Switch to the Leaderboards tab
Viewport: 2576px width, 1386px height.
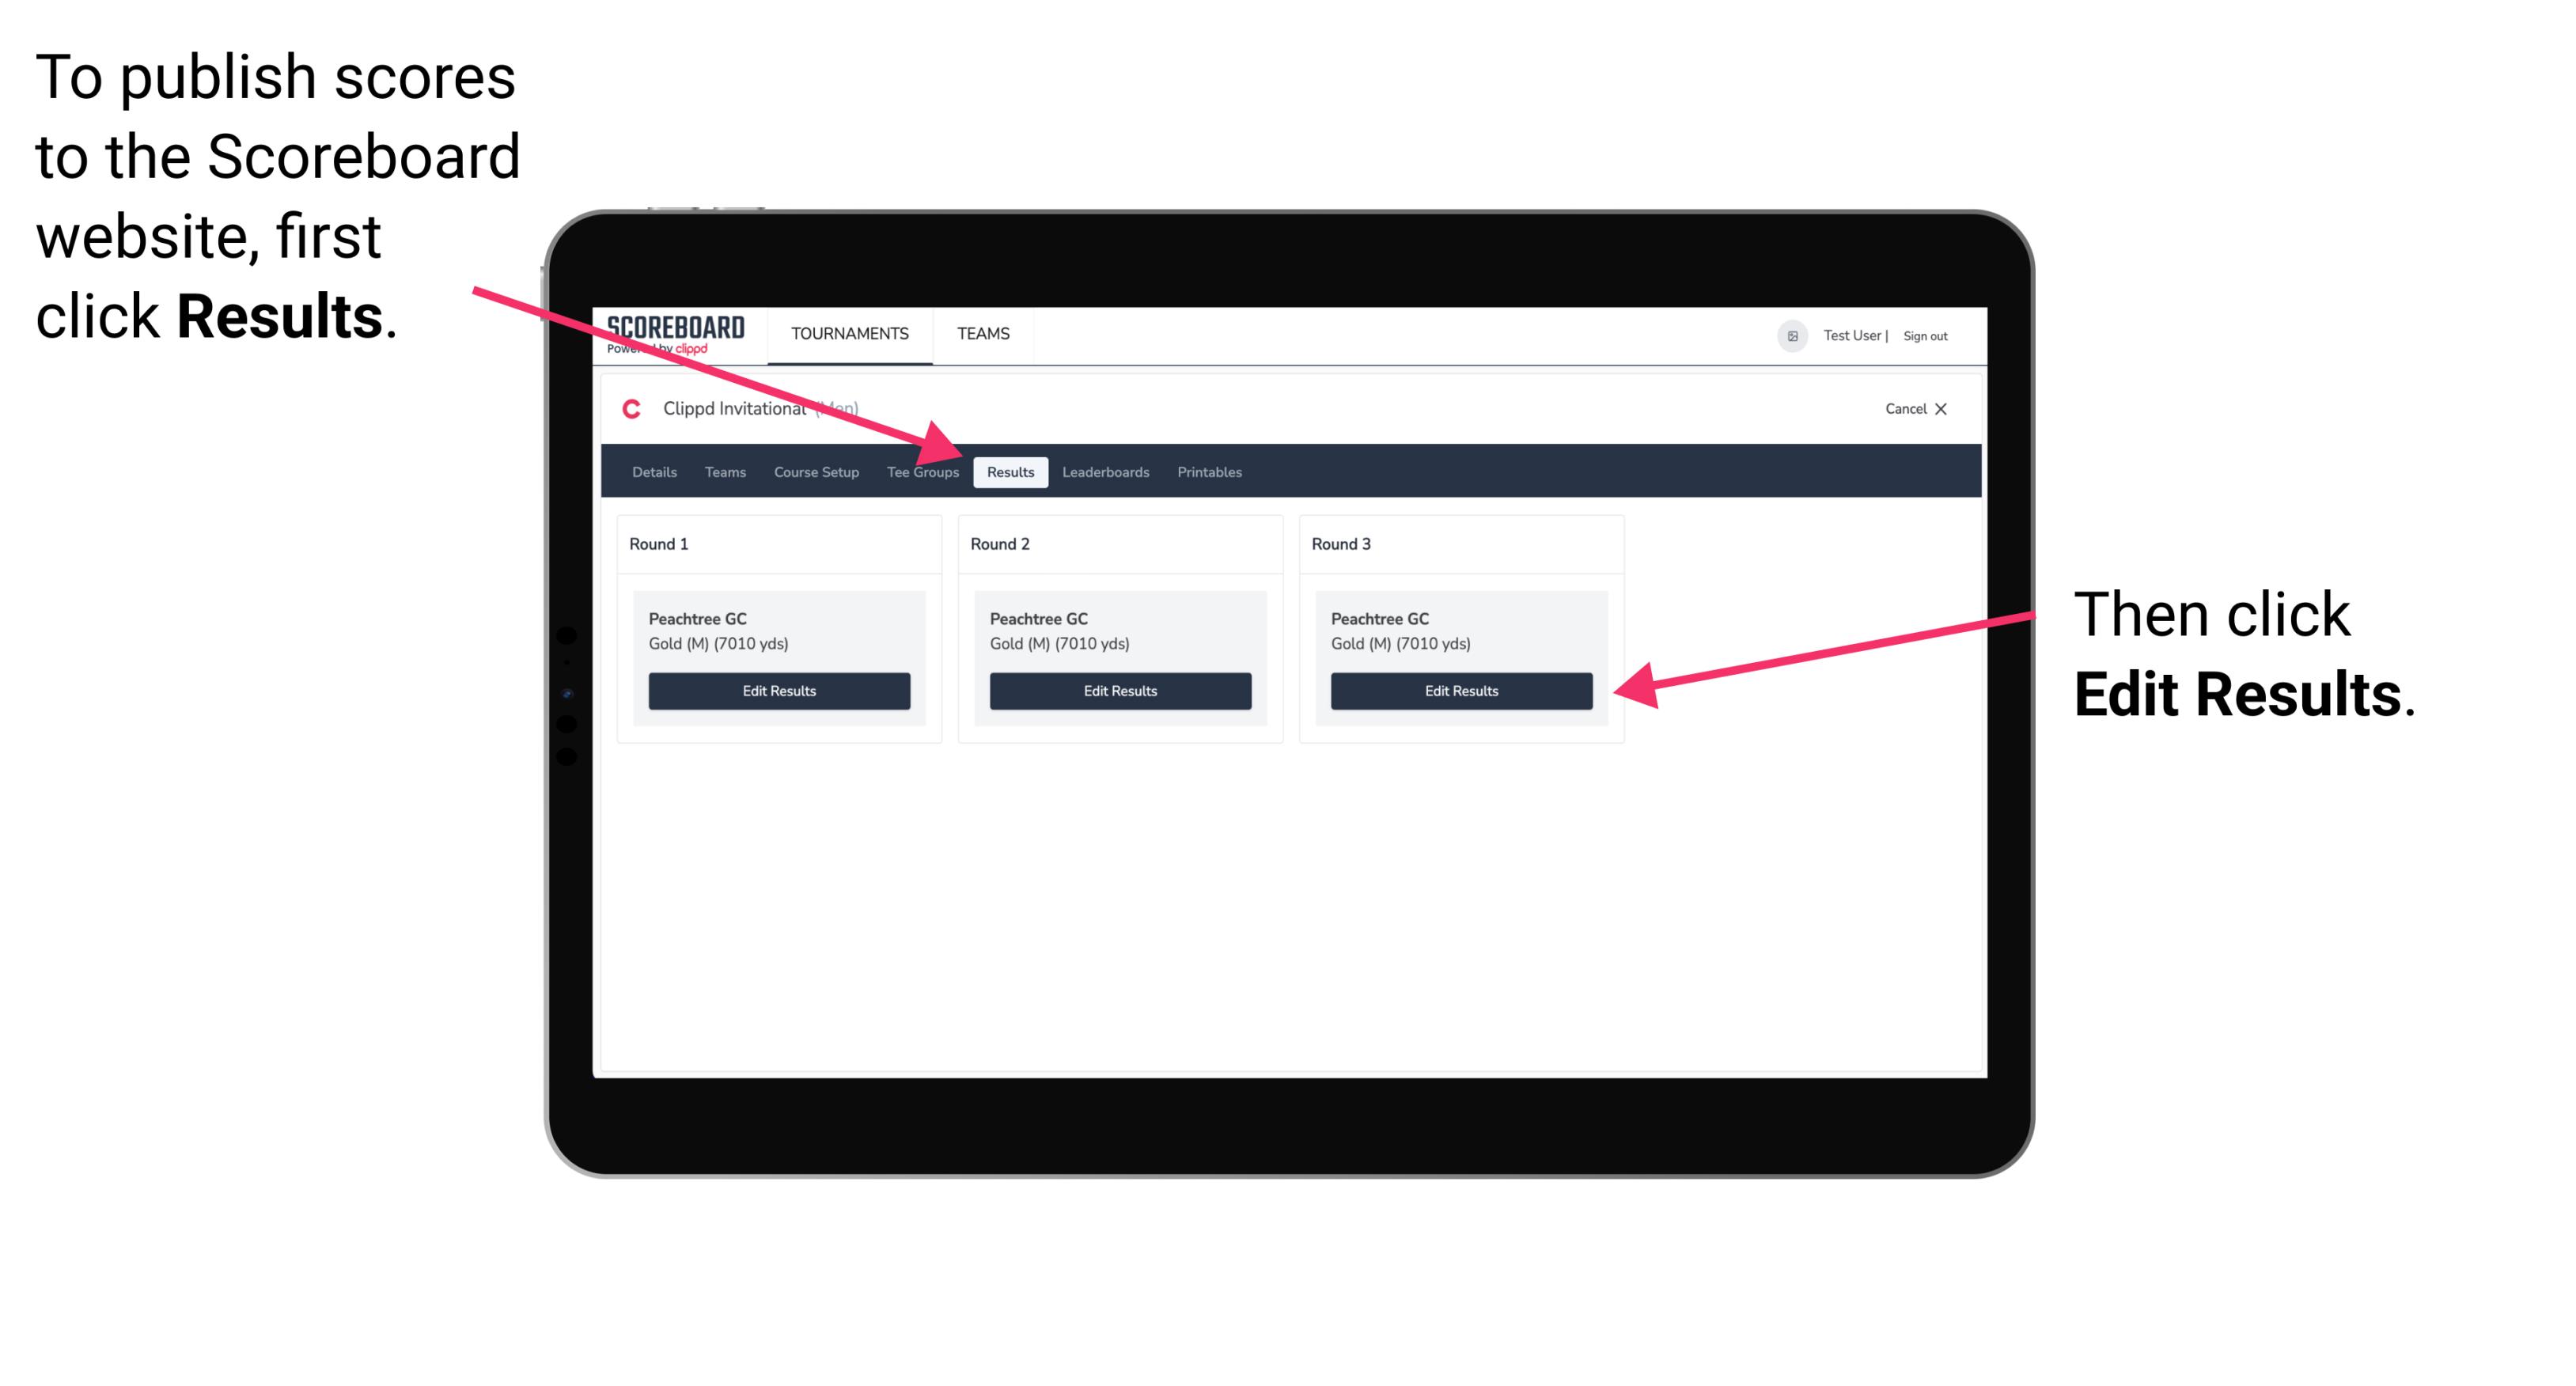[1108, 471]
